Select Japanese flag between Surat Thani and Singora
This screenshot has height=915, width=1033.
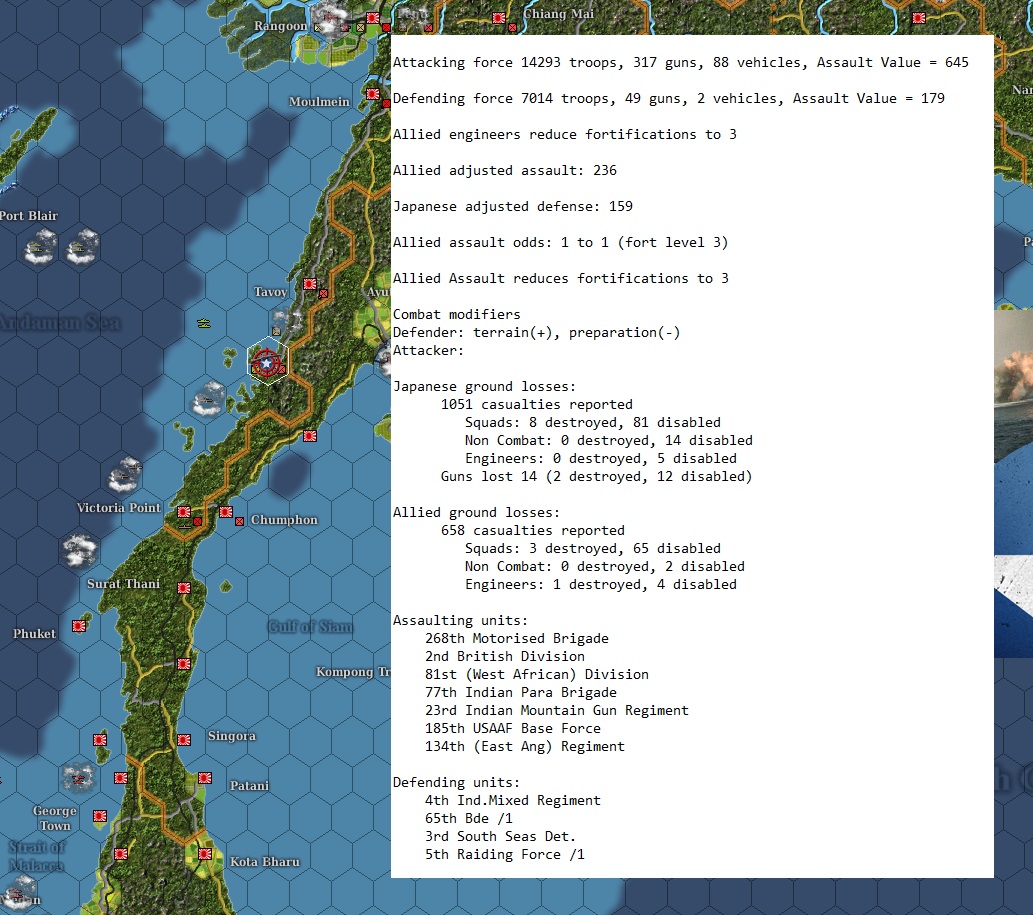[184, 664]
